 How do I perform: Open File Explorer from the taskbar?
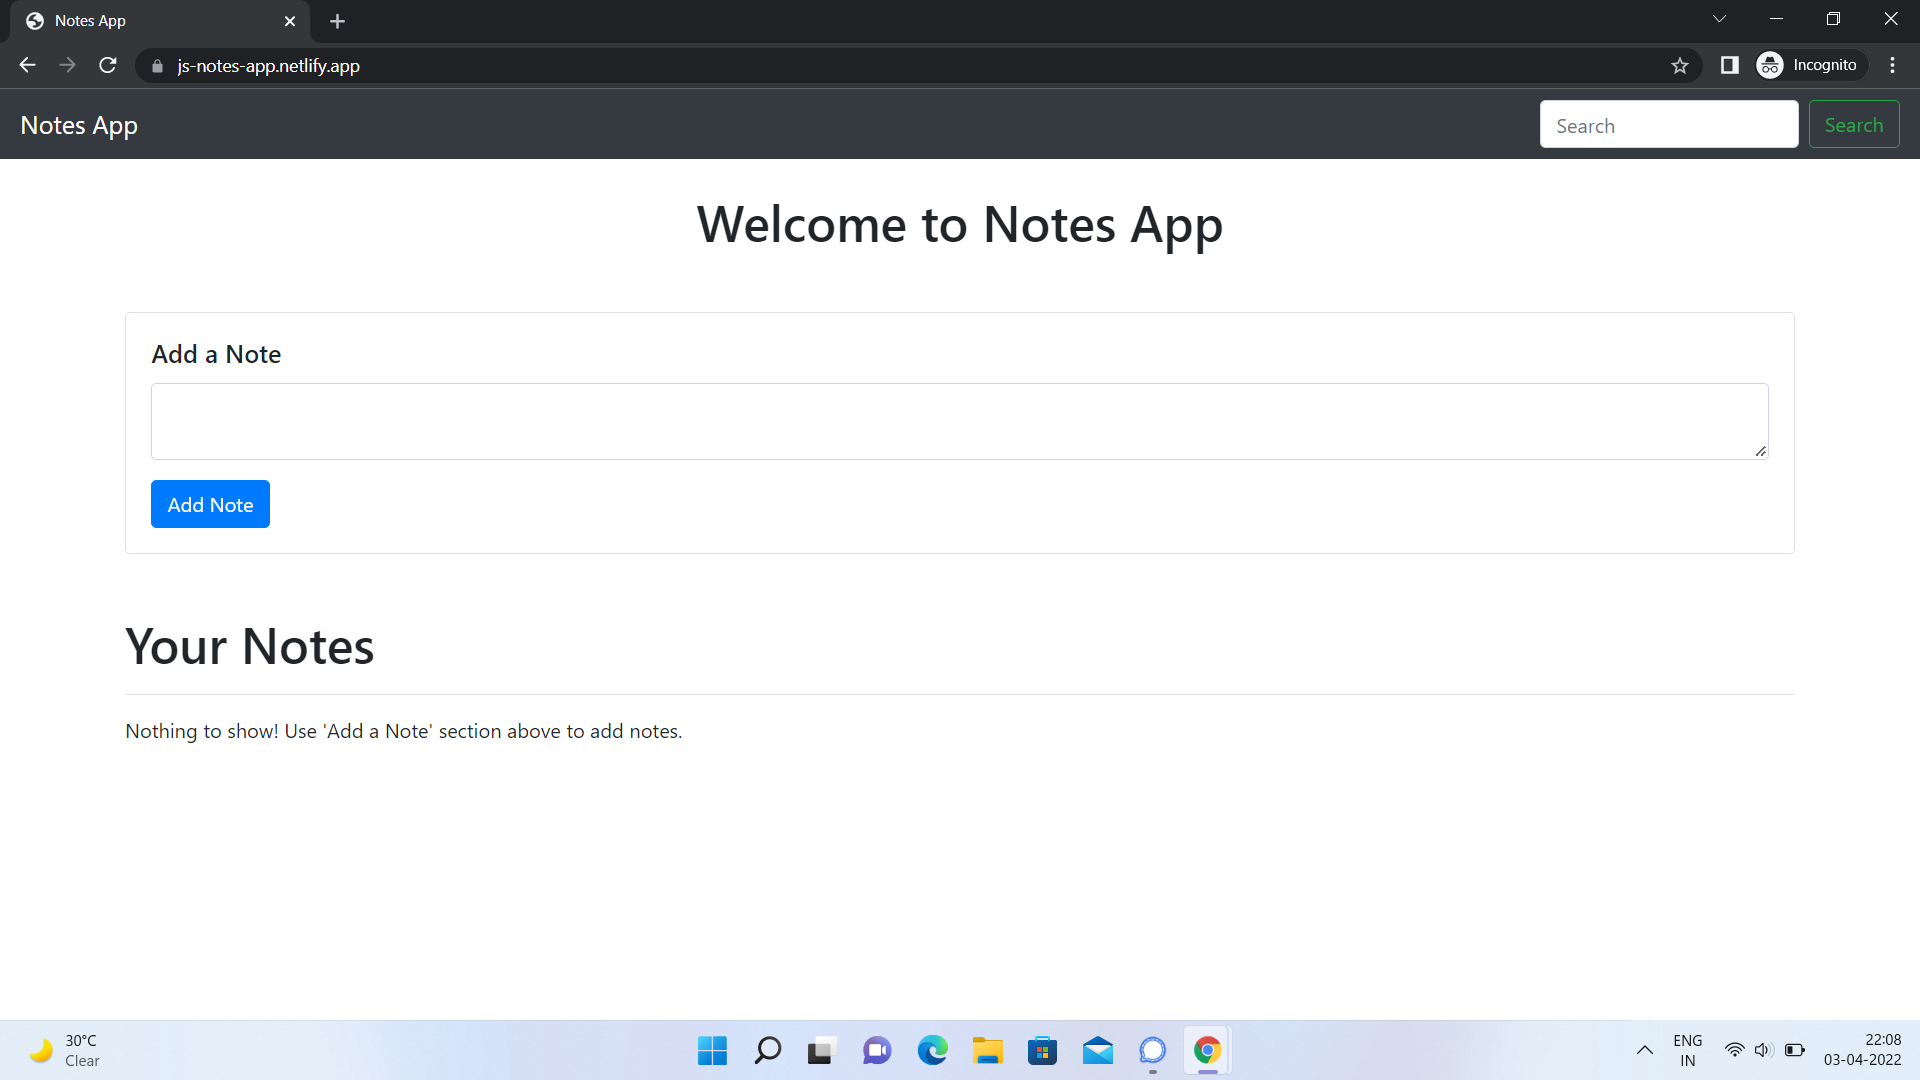[987, 1051]
